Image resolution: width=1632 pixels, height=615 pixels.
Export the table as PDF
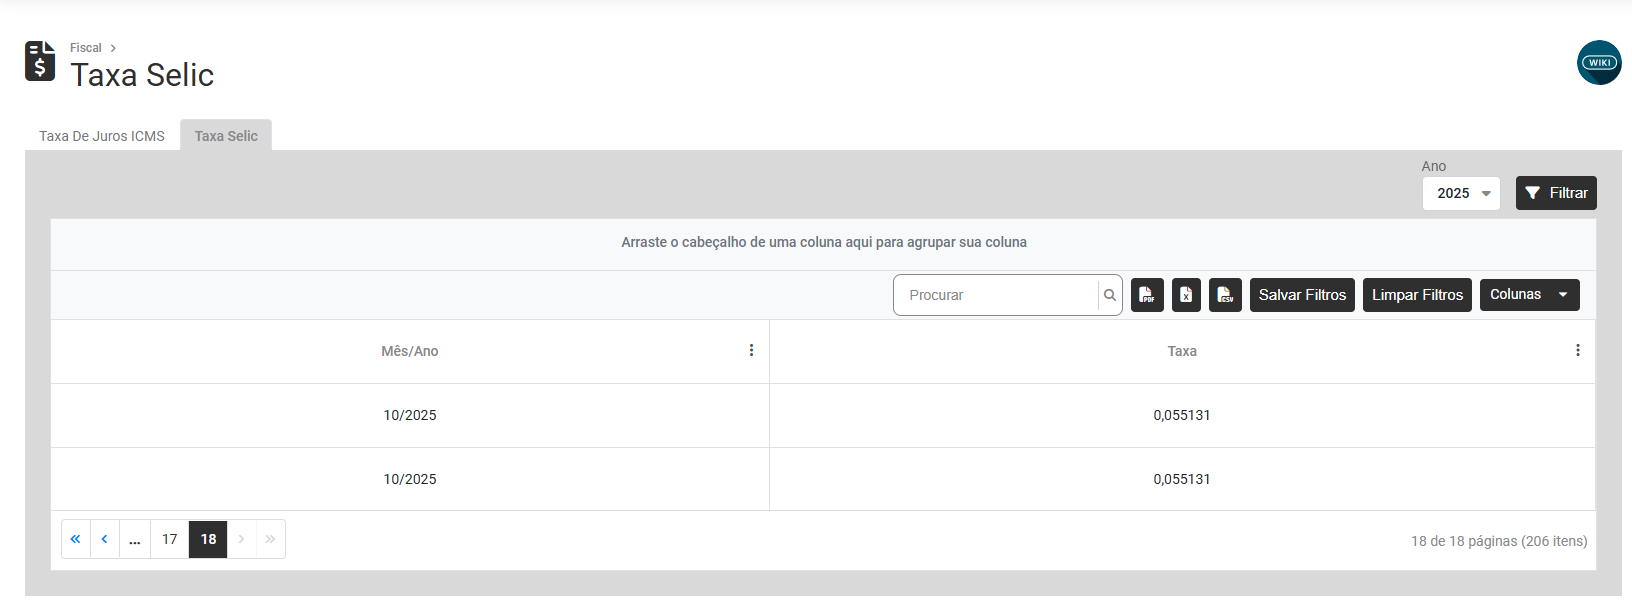pos(1147,295)
